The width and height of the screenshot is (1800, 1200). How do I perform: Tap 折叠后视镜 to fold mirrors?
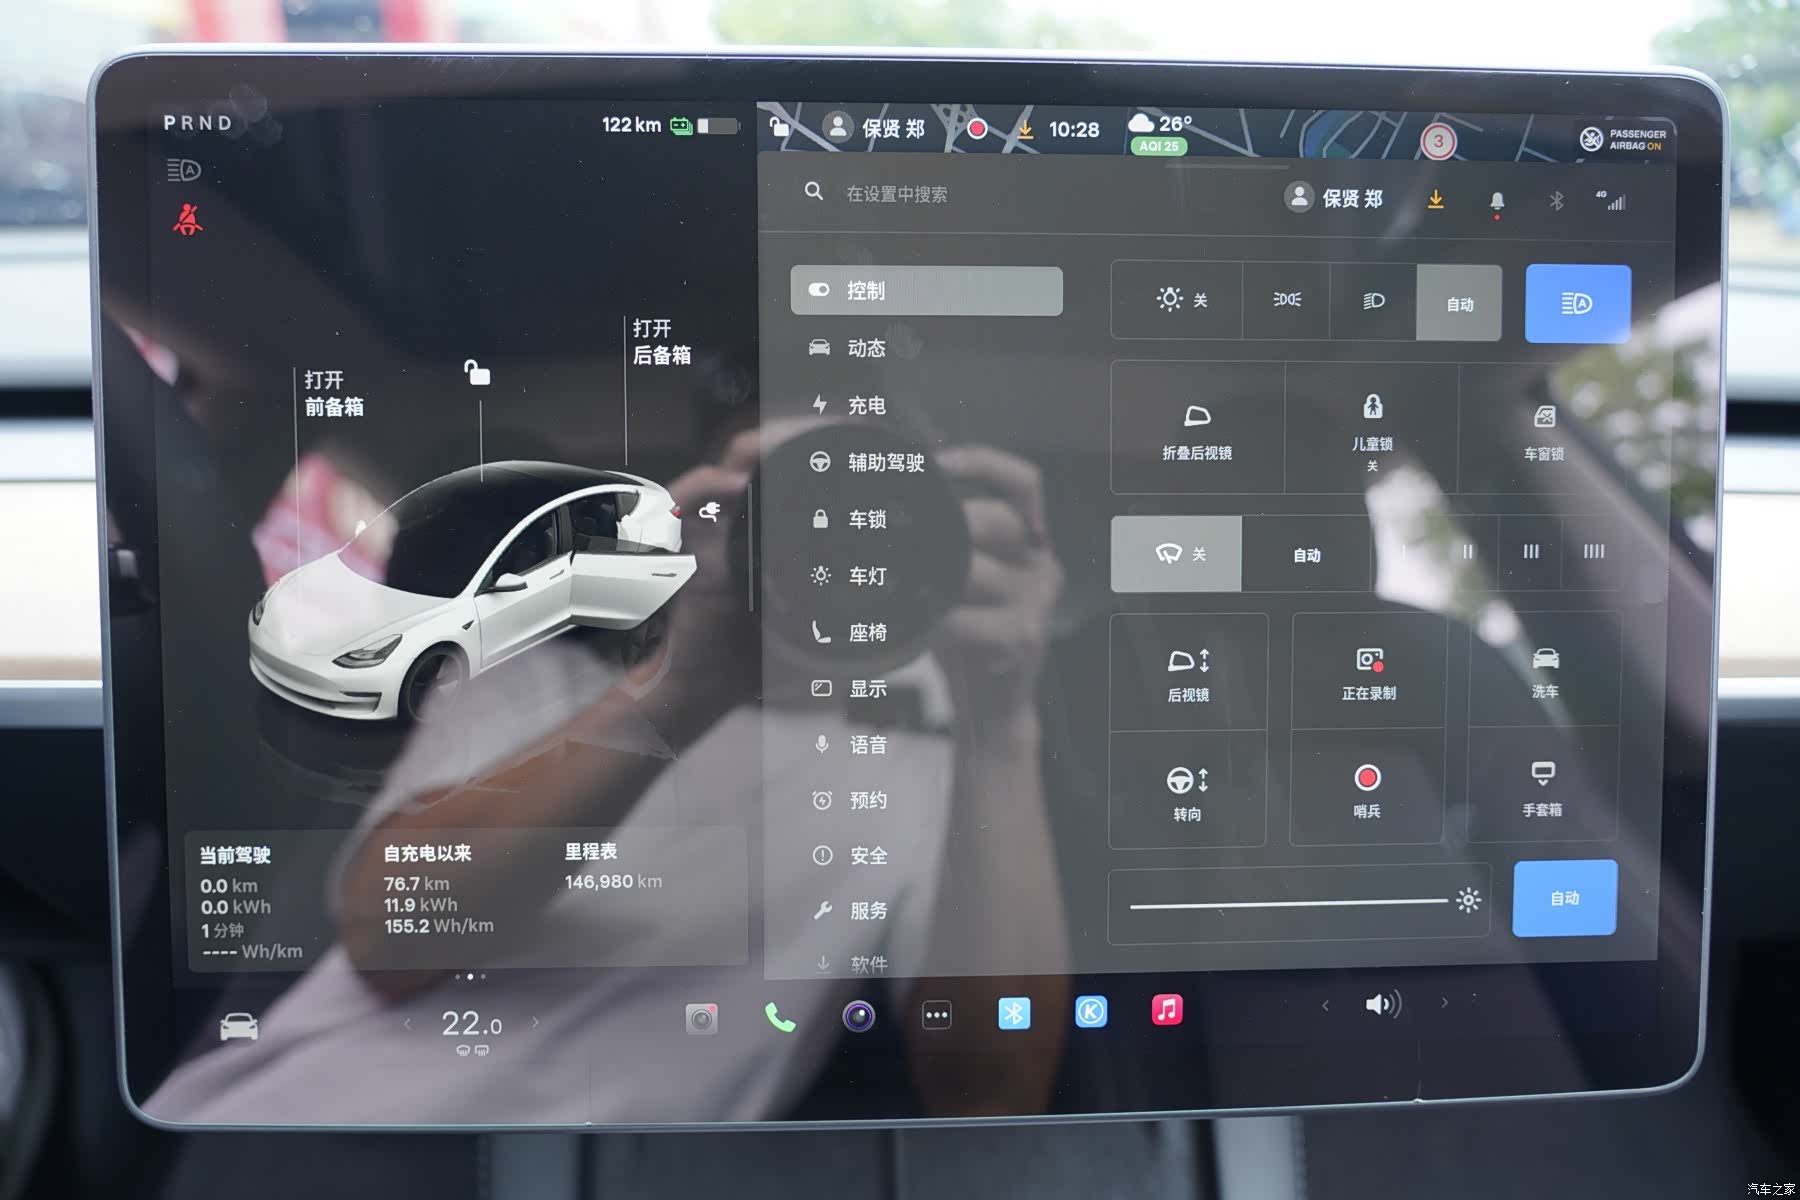(x=1197, y=430)
